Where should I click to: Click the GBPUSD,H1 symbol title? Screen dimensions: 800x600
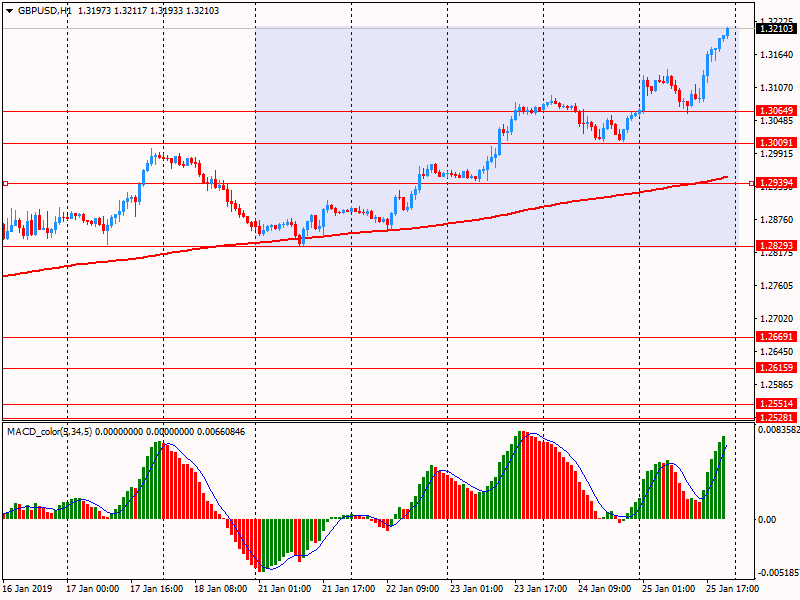click(x=45, y=11)
